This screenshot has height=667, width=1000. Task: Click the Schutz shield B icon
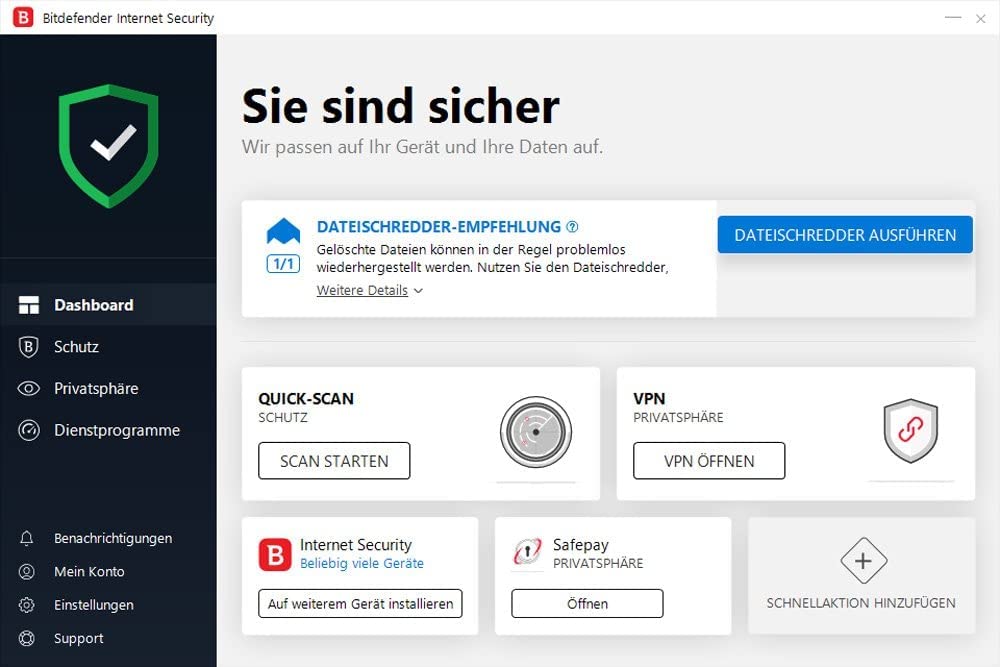pyautogui.click(x=29, y=347)
